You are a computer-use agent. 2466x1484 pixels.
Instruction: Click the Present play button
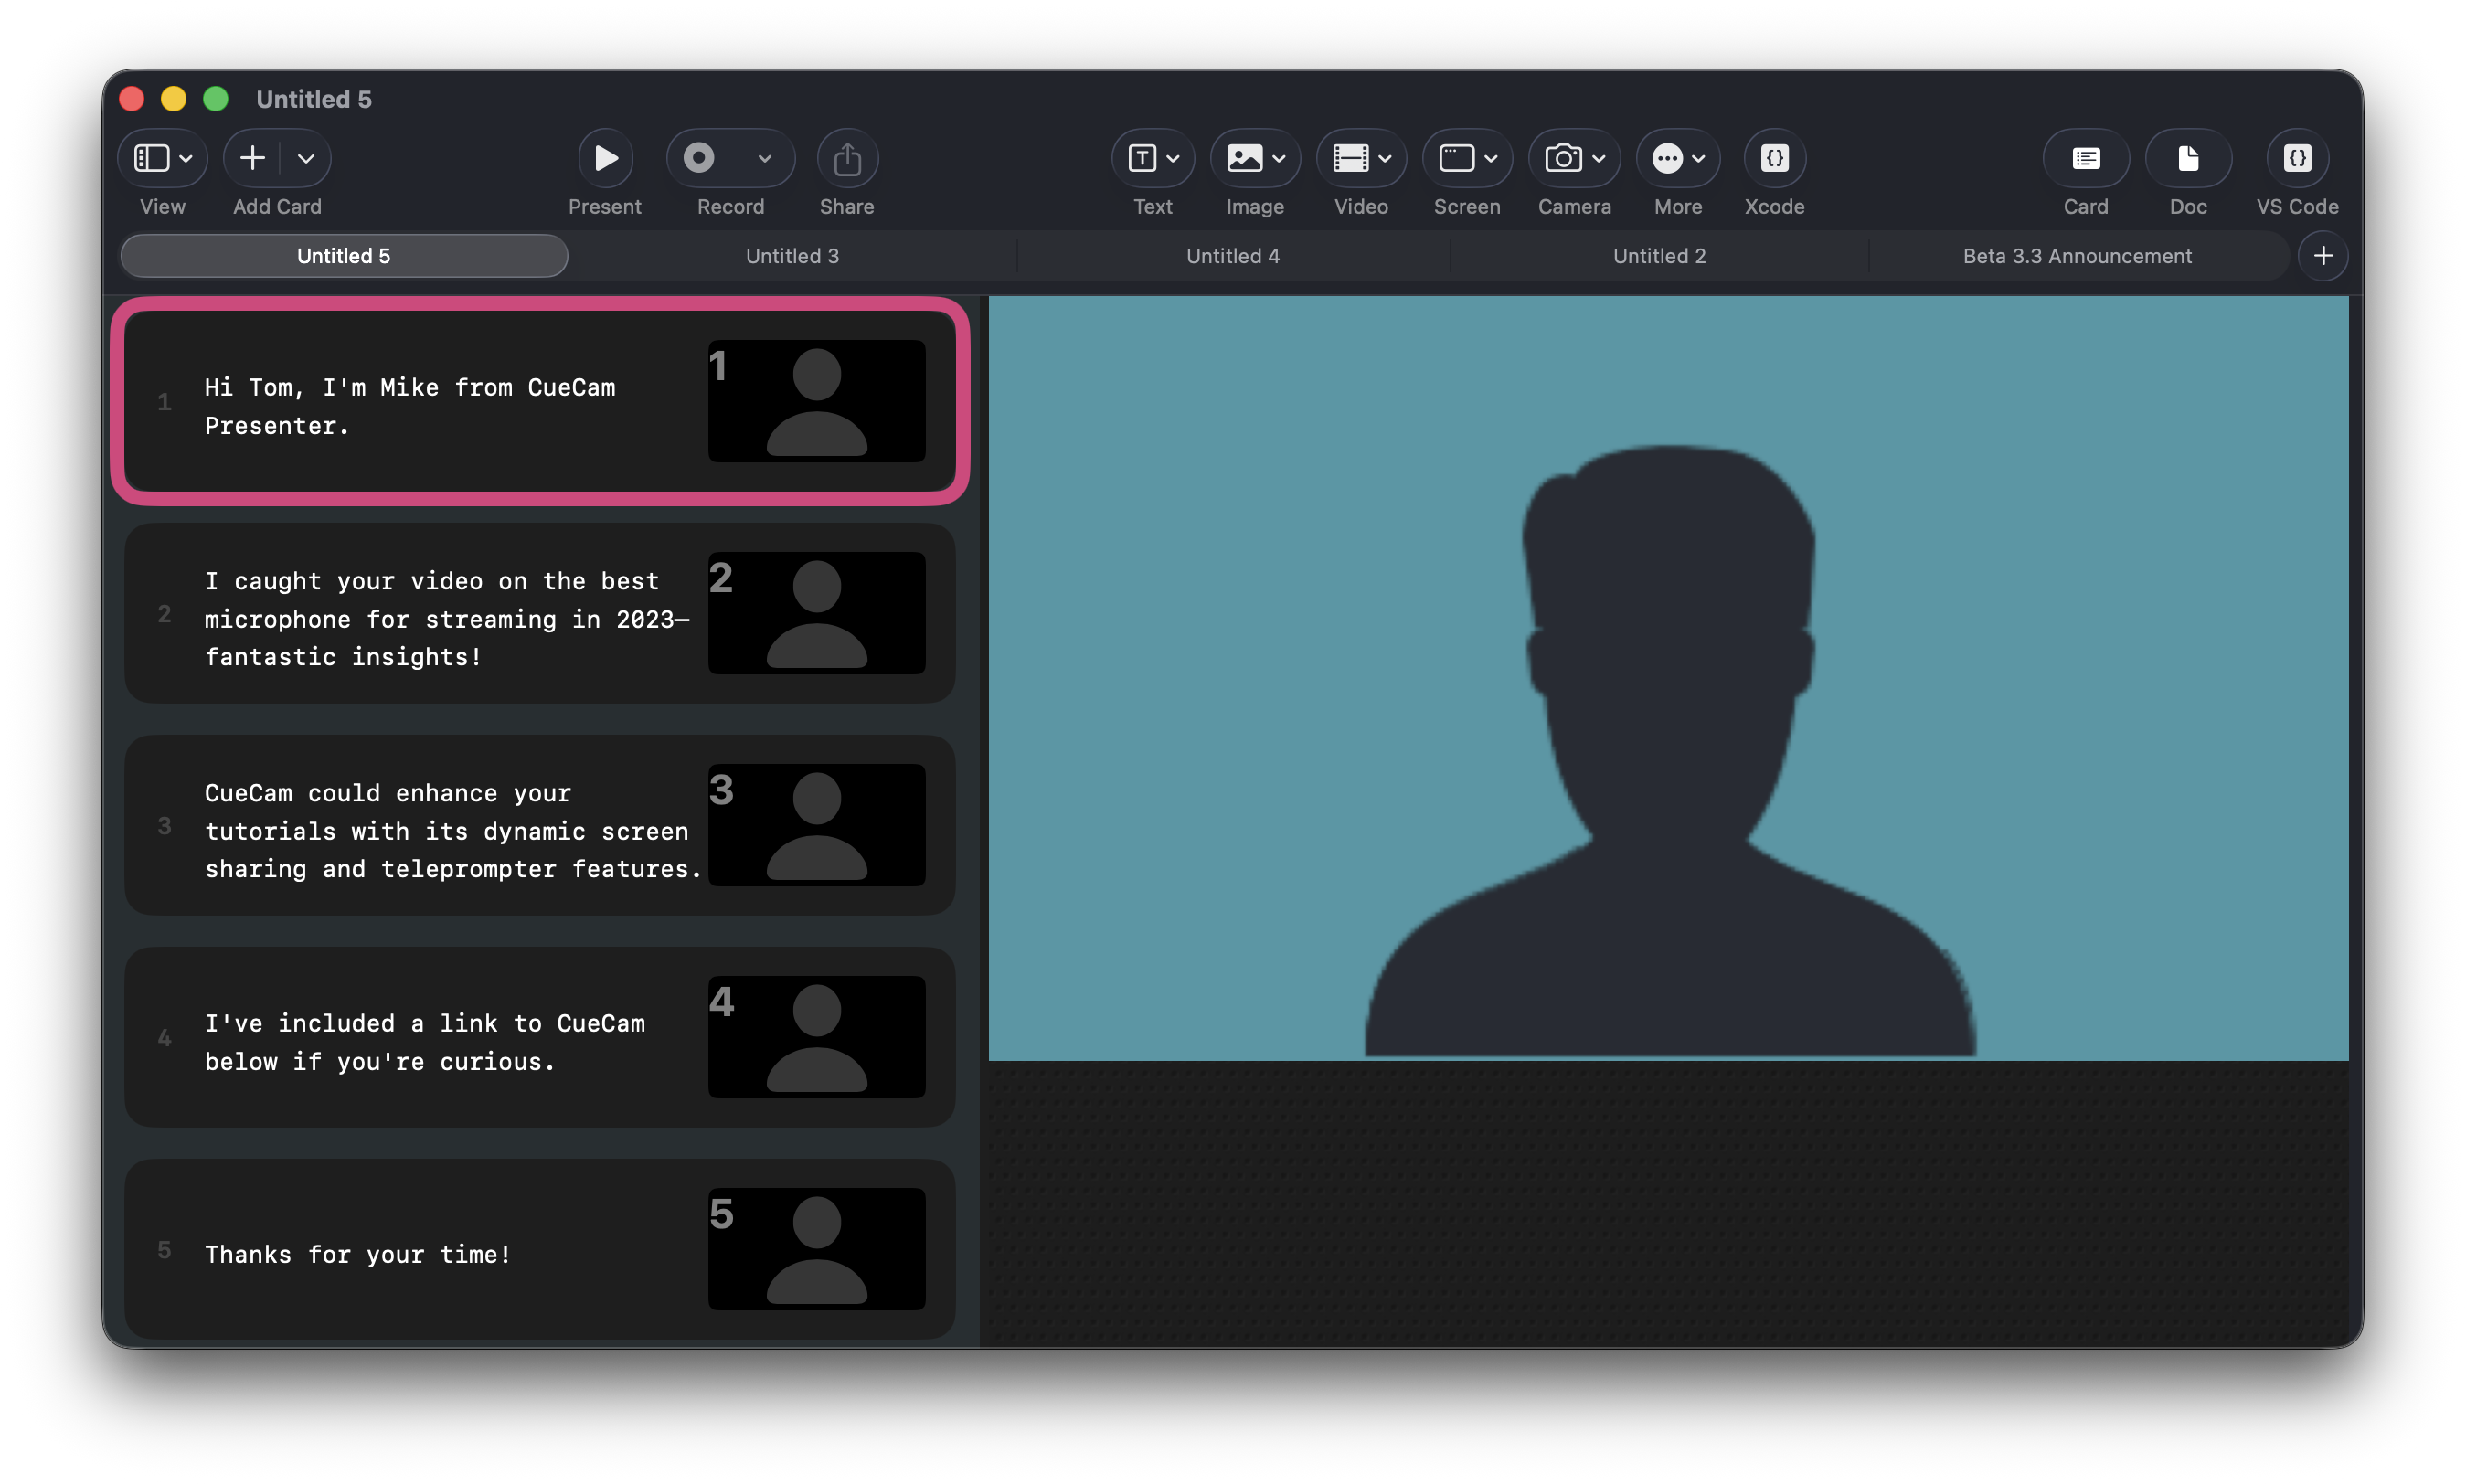click(605, 158)
